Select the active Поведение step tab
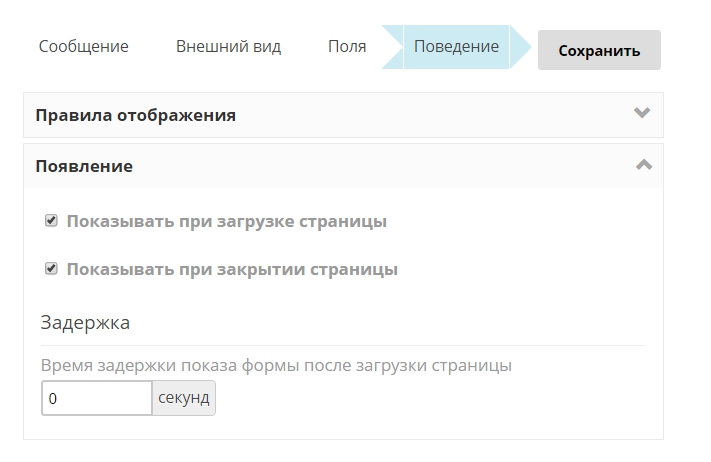 coord(456,47)
